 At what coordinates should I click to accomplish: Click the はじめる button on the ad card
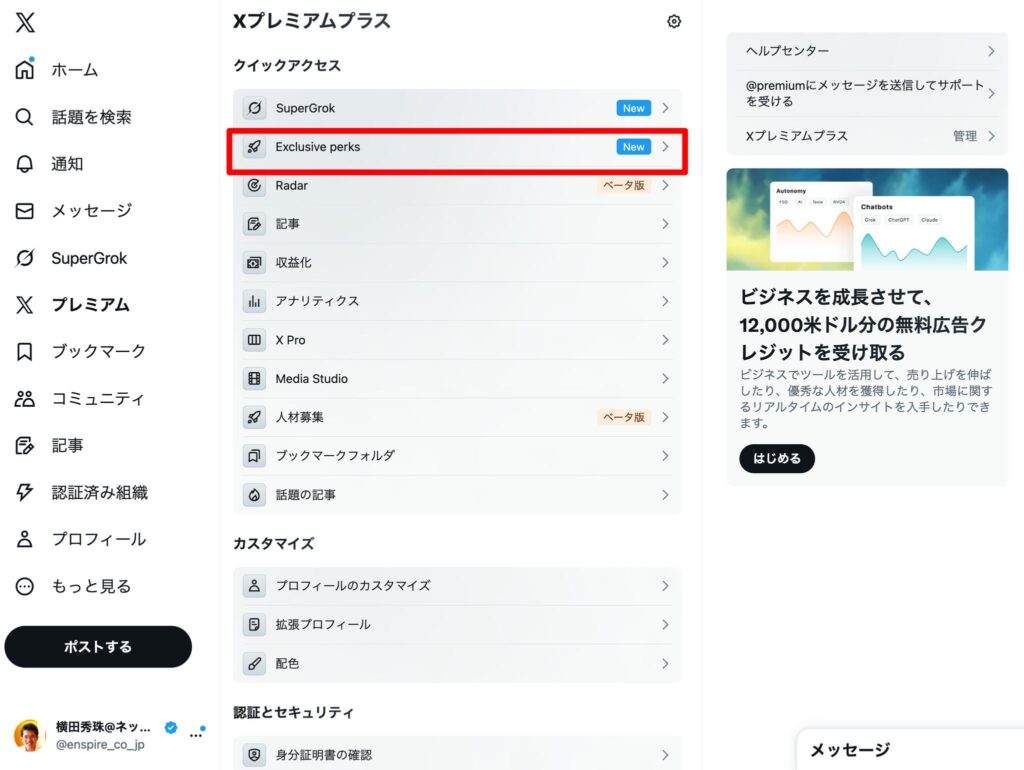[776, 458]
